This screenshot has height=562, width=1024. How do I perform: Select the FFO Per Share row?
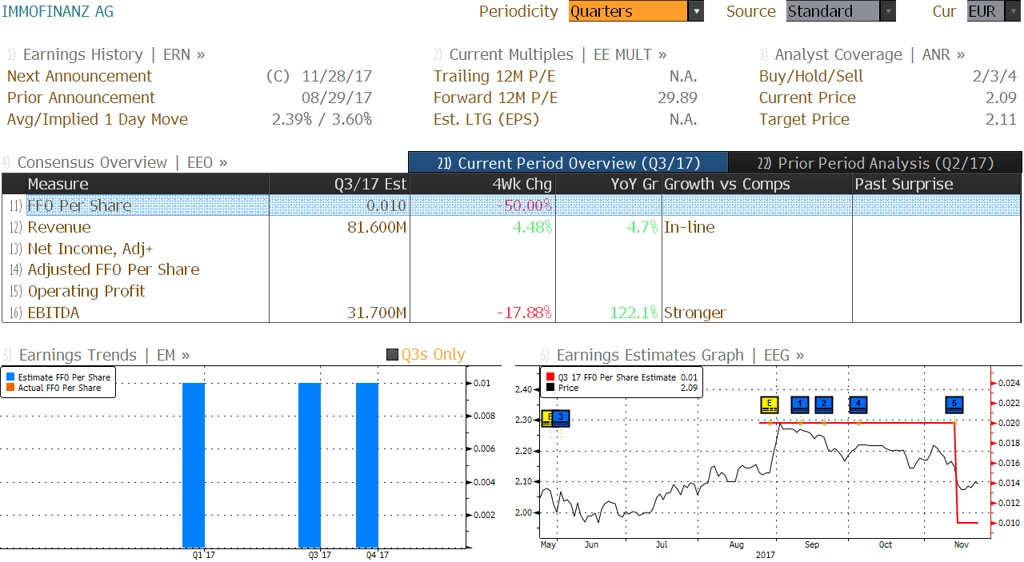pyautogui.click(x=511, y=205)
